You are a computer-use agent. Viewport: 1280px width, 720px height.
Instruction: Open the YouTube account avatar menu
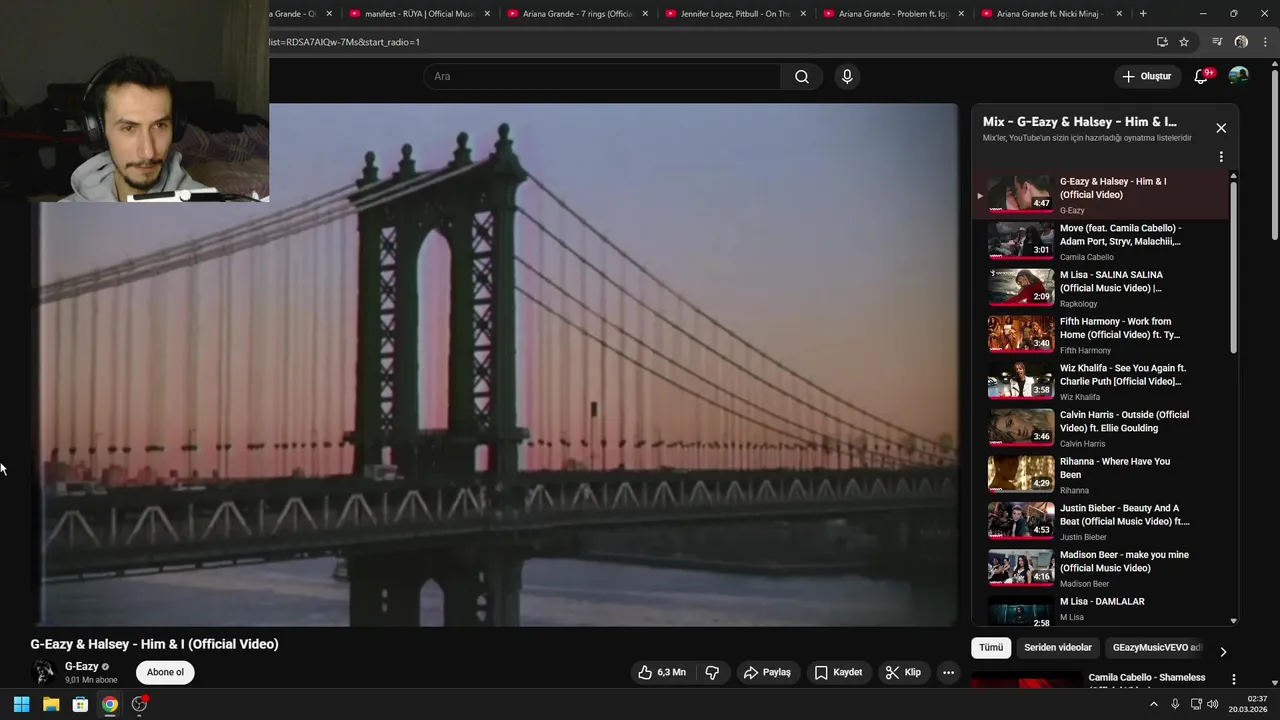[x=1239, y=76]
